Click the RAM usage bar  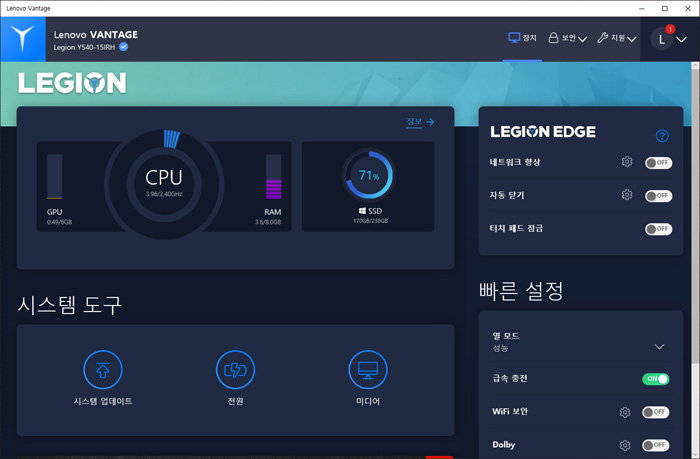pyautogui.click(x=274, y=177)
